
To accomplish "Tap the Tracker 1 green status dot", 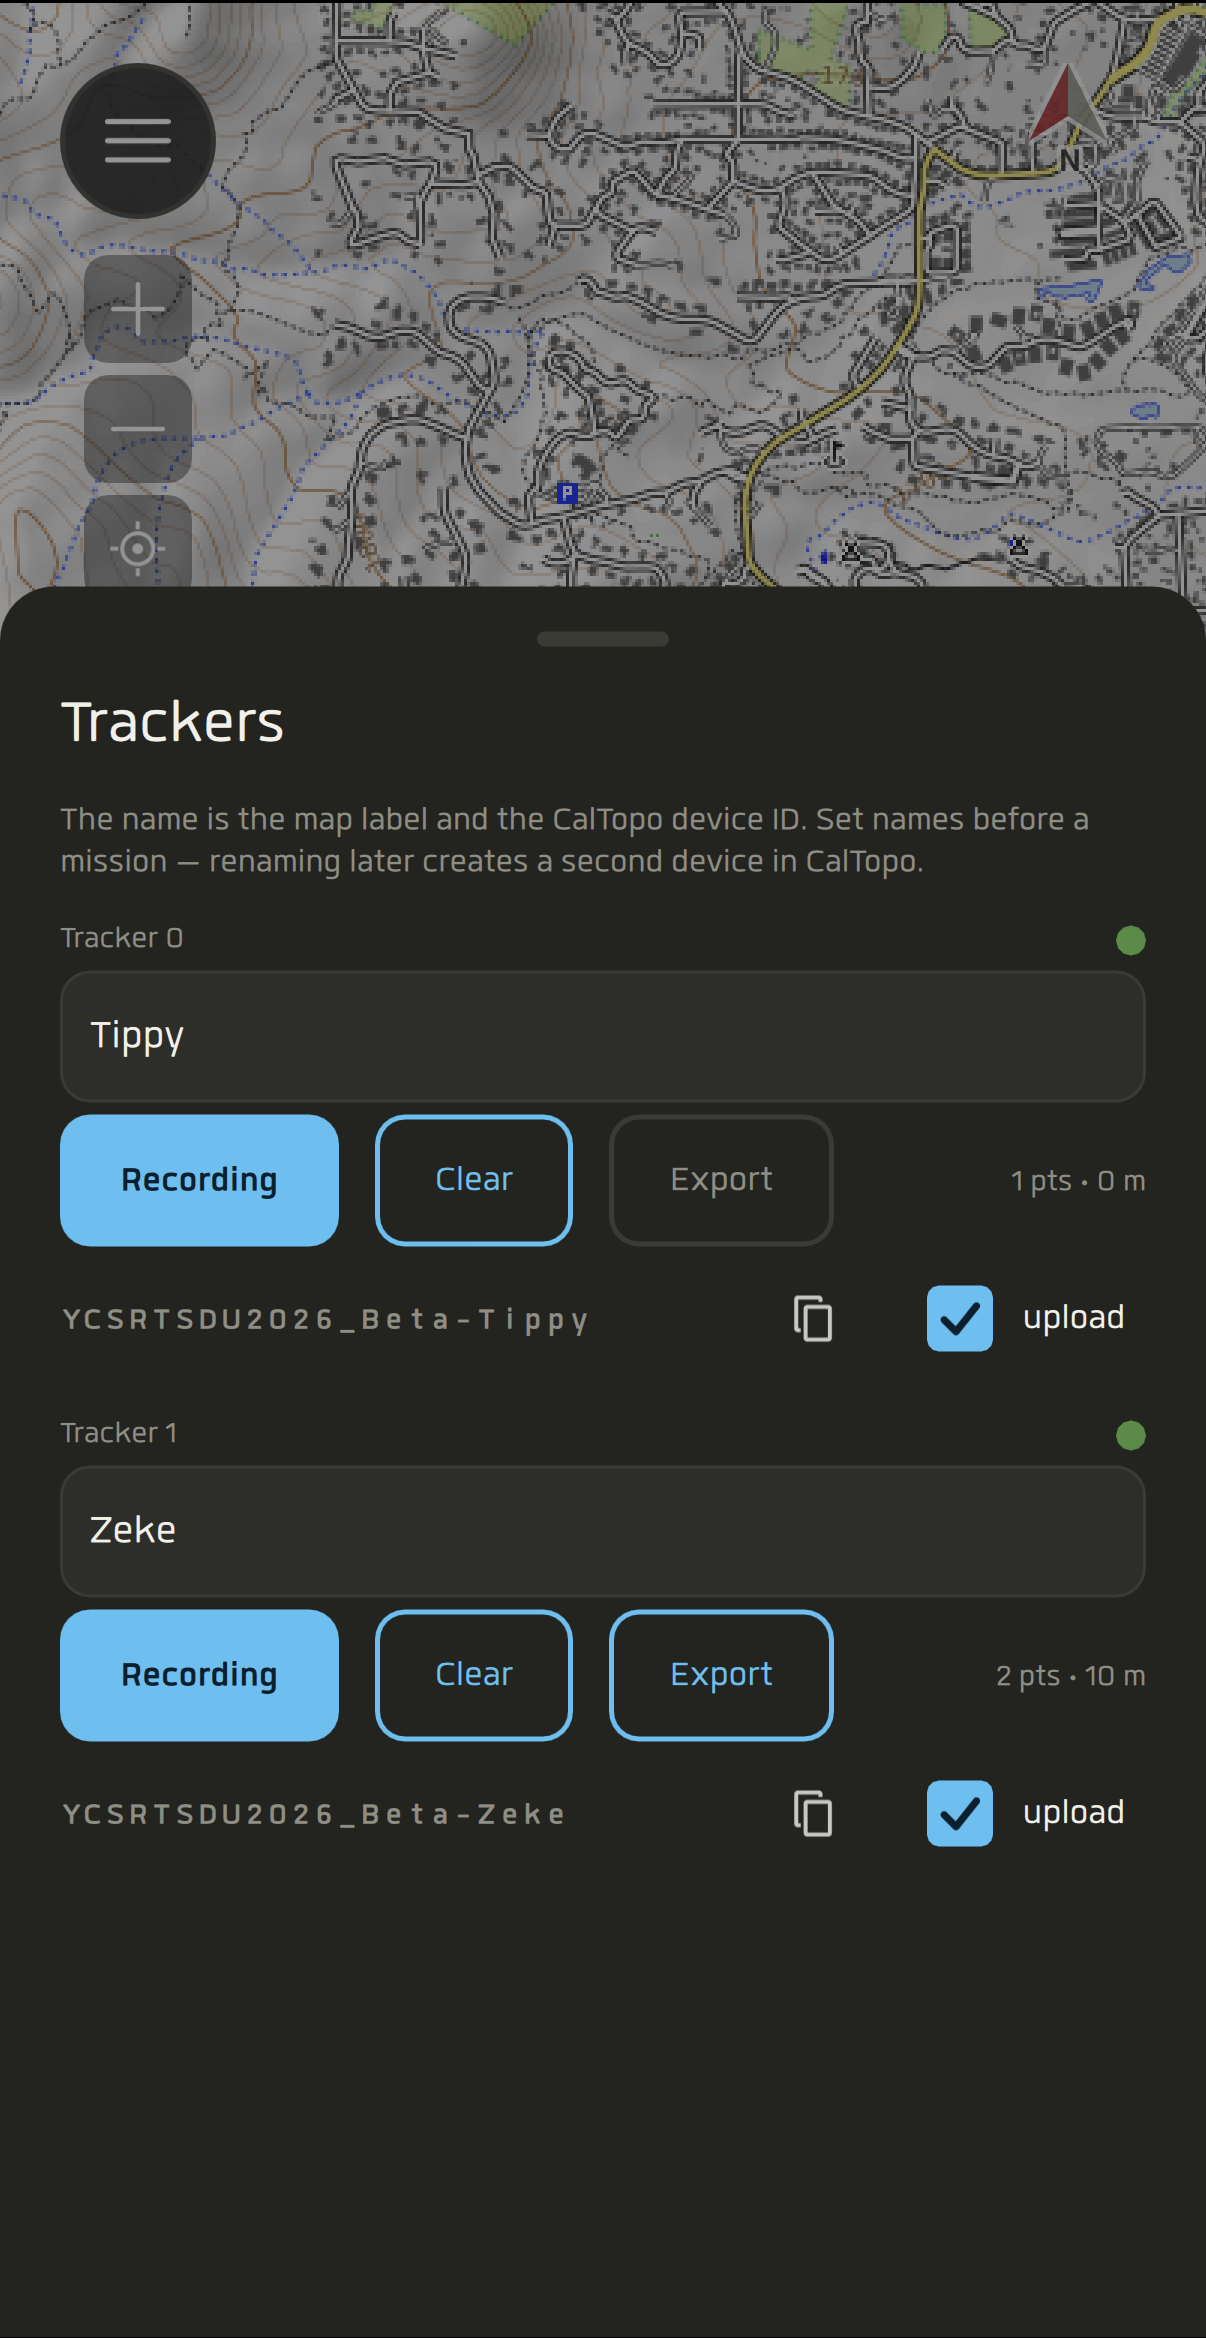I will click(1130, 1435).
